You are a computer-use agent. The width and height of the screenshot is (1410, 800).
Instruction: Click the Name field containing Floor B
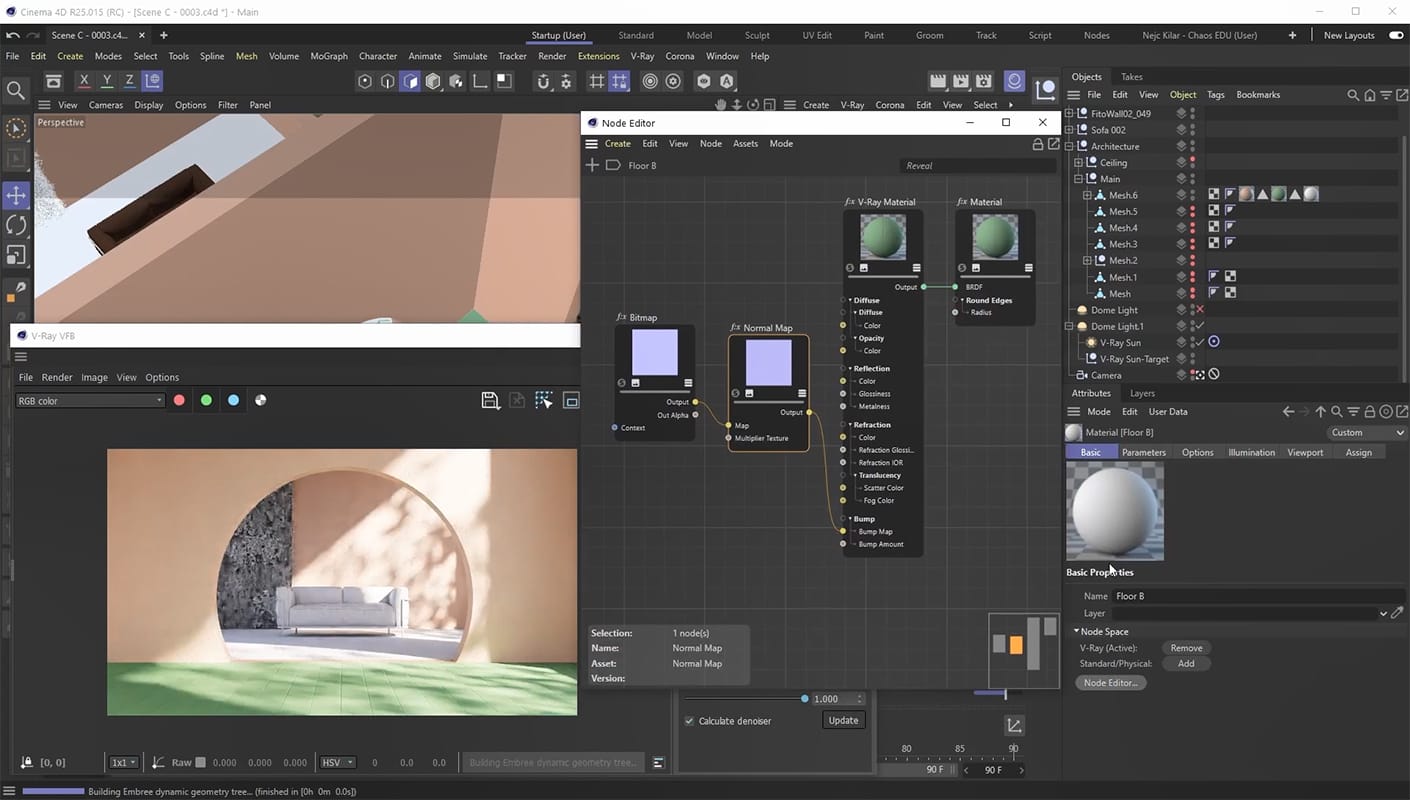pyautogui.click(x=1260, y=596)
